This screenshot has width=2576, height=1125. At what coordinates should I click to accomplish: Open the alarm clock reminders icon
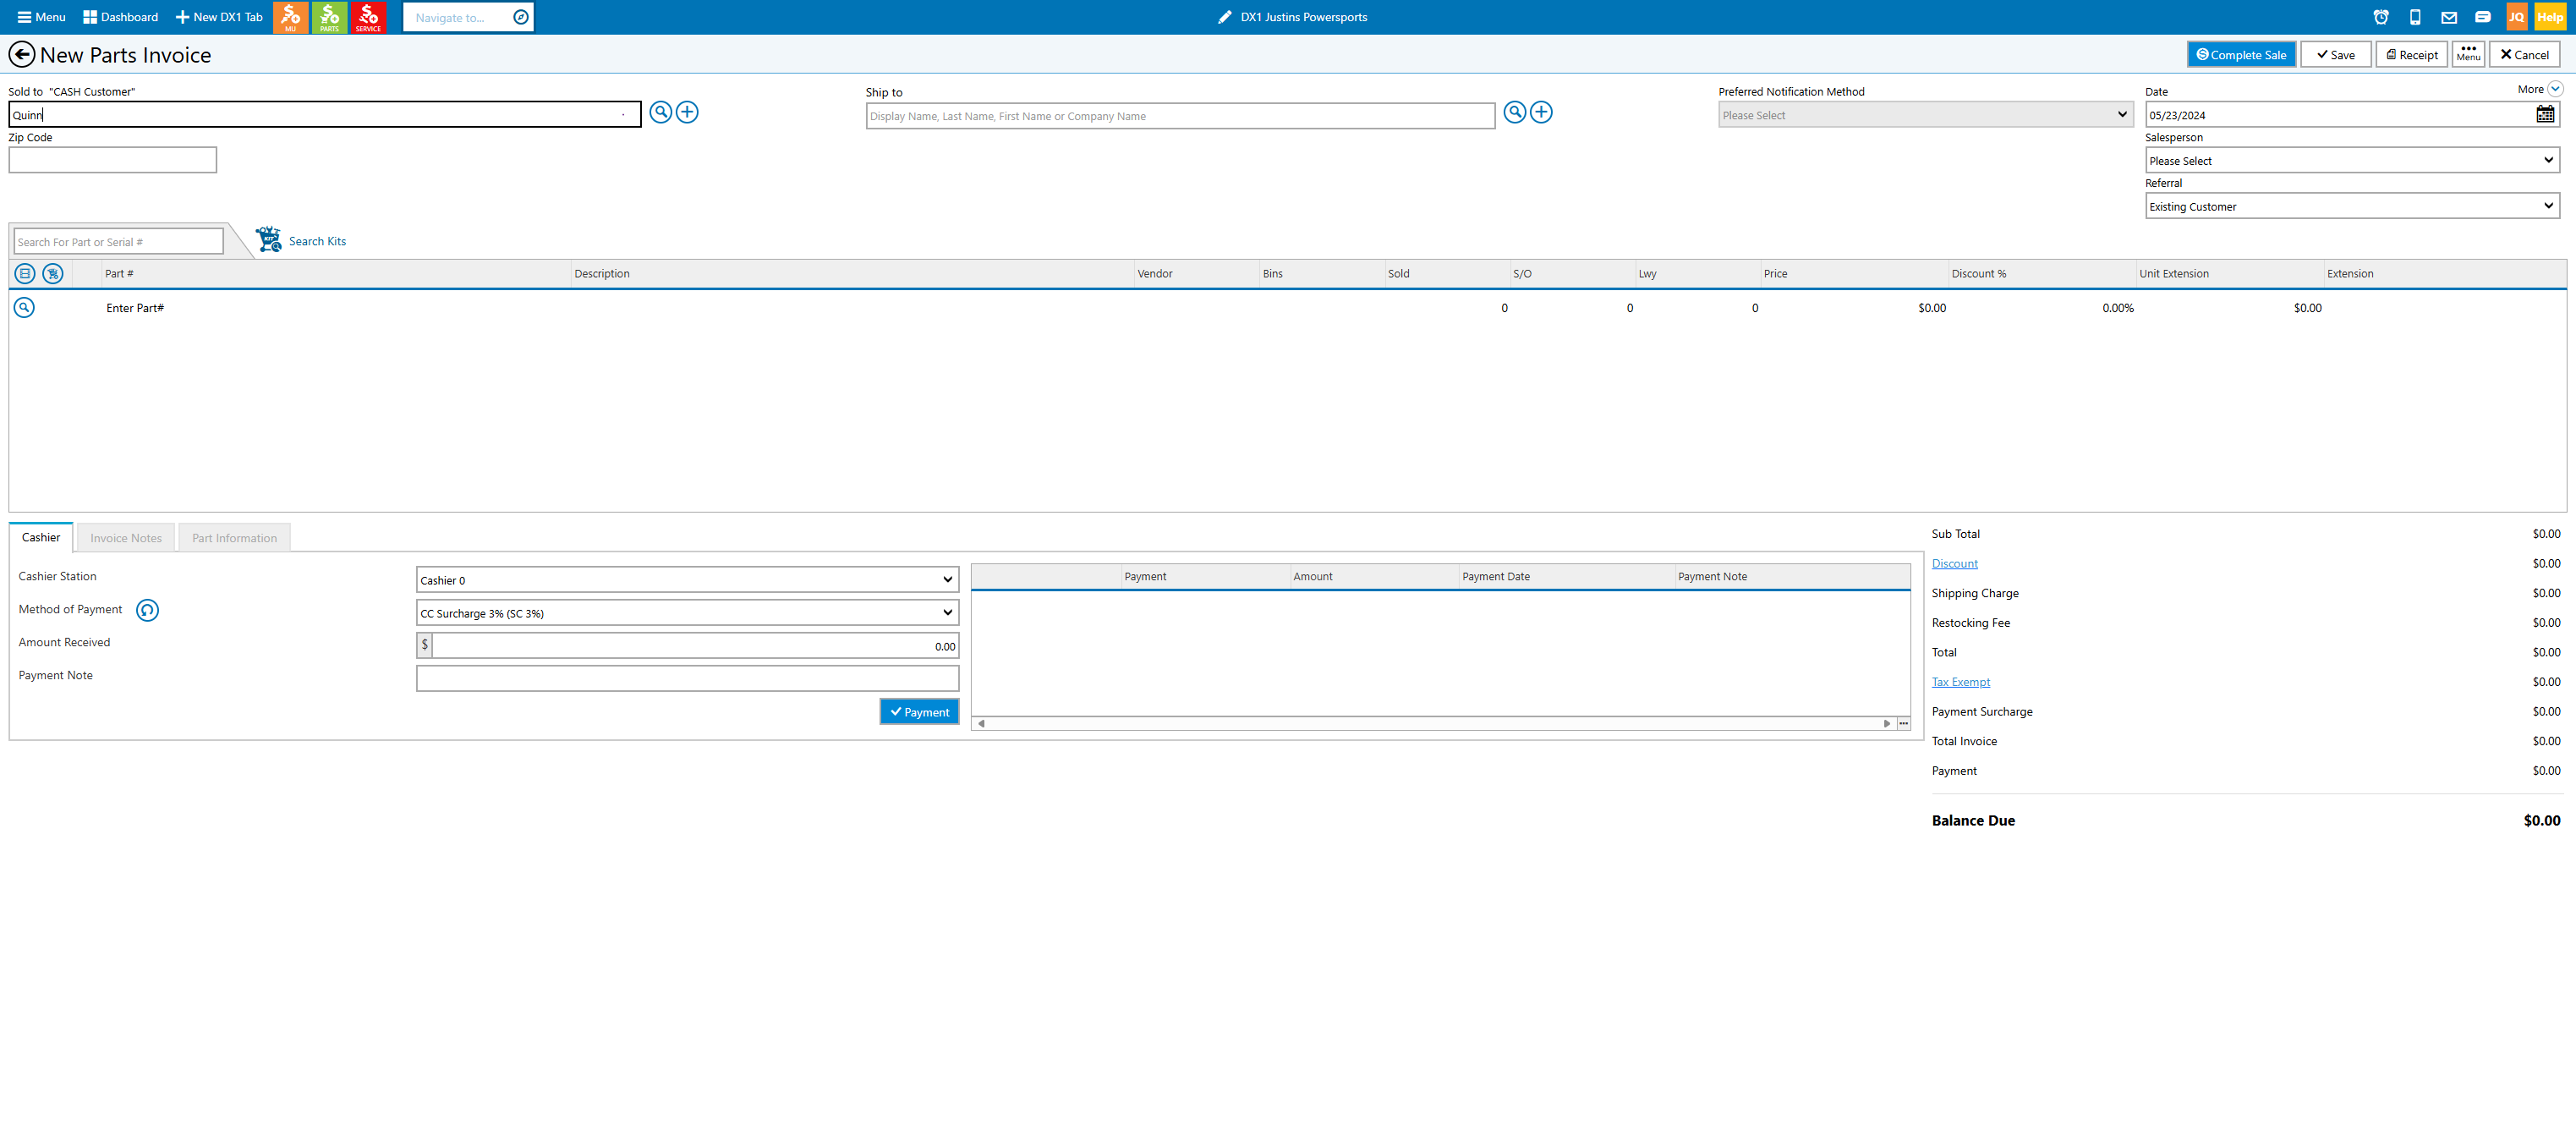click(x=2381, y=17)
